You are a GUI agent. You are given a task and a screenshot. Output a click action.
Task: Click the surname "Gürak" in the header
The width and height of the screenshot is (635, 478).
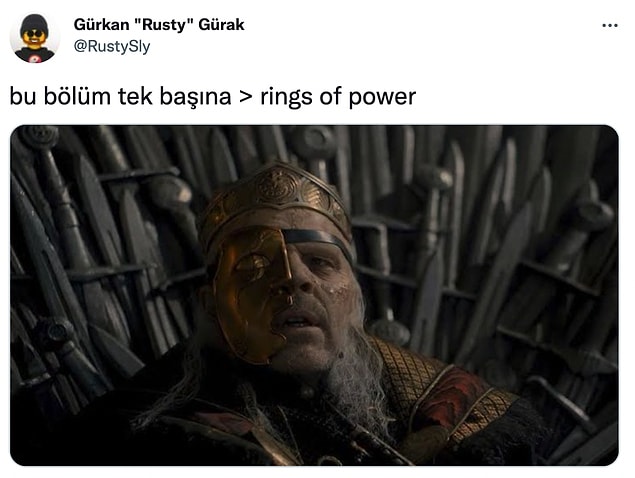pos(221,25)
